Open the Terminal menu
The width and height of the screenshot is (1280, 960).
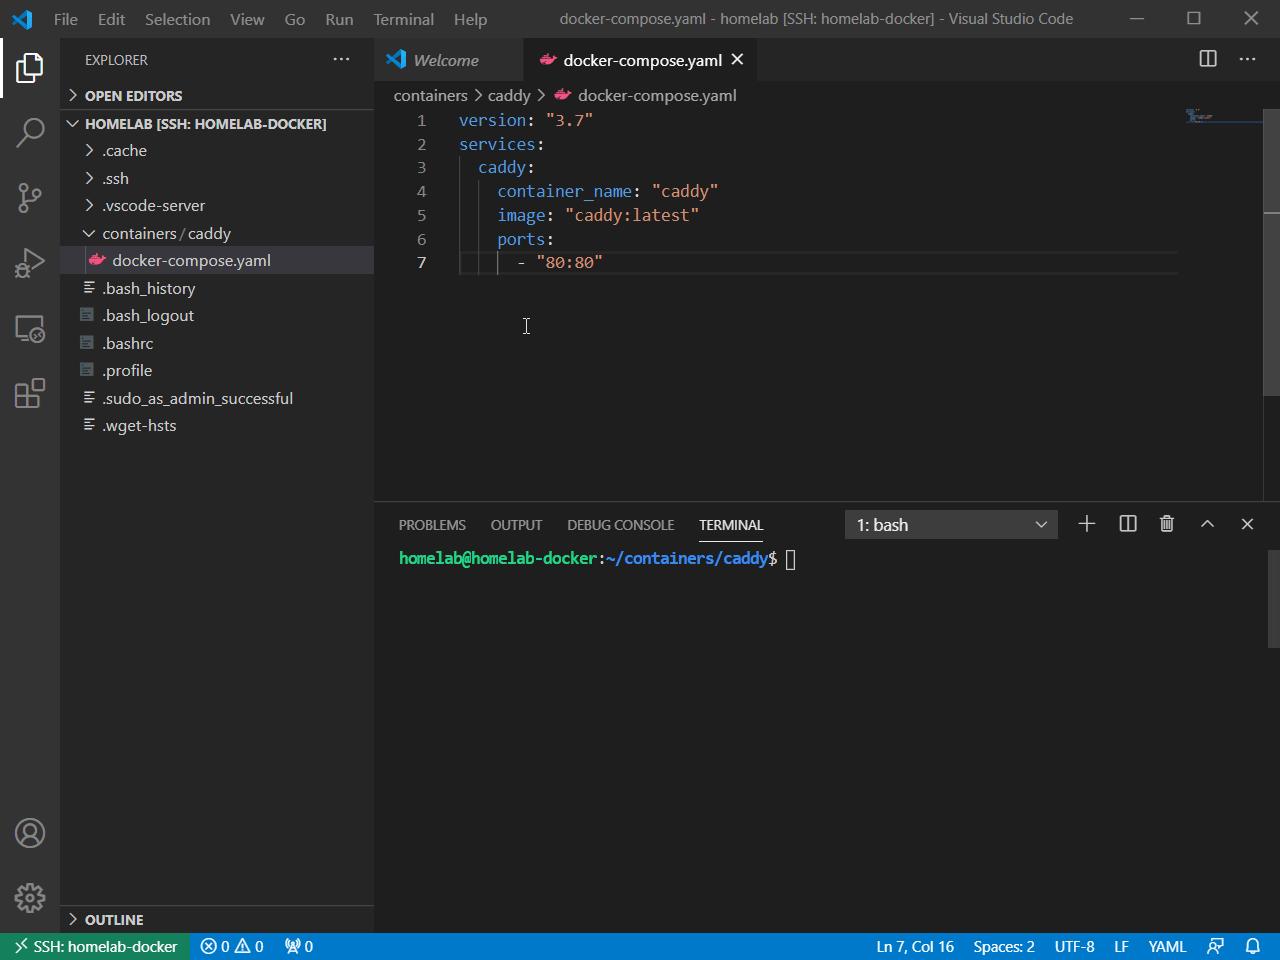tap(403, 19)
